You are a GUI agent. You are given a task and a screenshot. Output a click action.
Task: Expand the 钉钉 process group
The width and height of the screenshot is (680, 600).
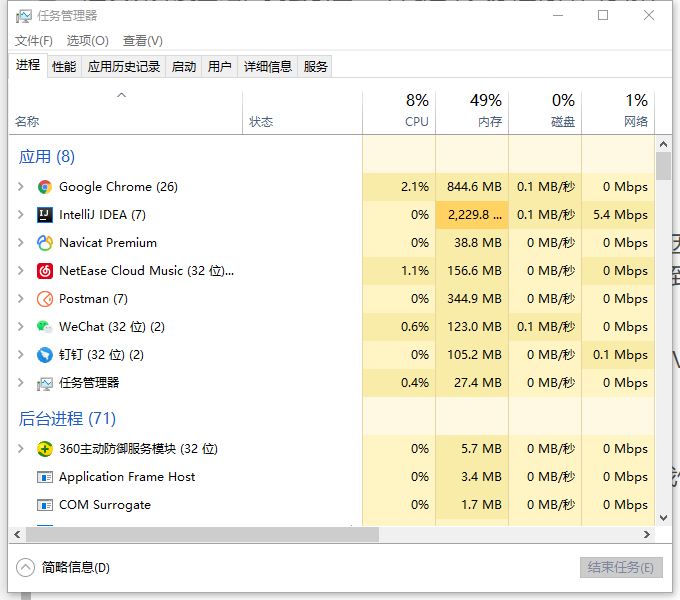tap(20, 355)
